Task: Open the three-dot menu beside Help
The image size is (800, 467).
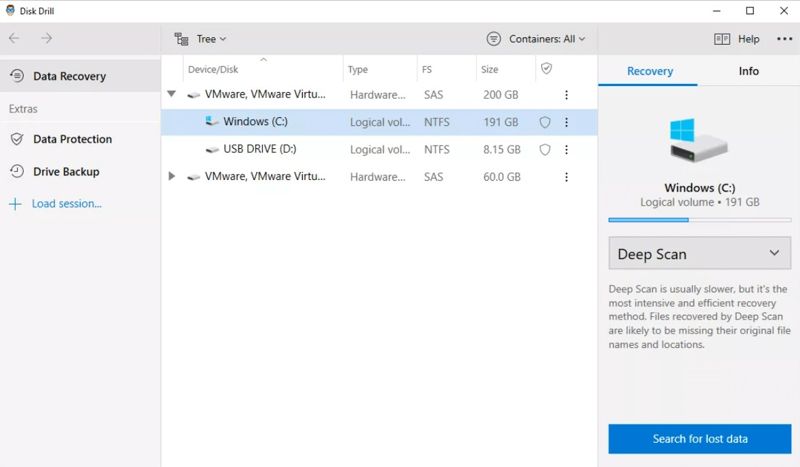Action: (782, 39)
